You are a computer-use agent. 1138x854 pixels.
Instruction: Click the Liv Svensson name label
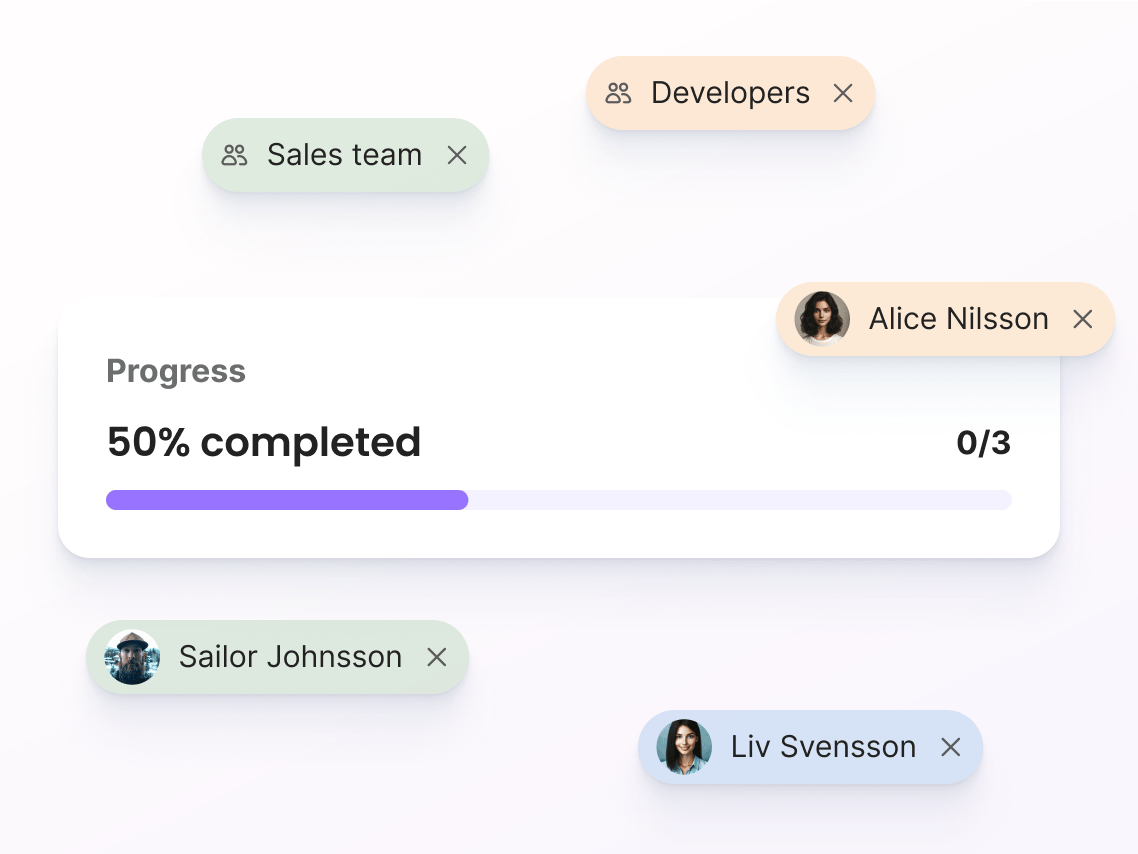pyautogui.click(x=823, y=747)
